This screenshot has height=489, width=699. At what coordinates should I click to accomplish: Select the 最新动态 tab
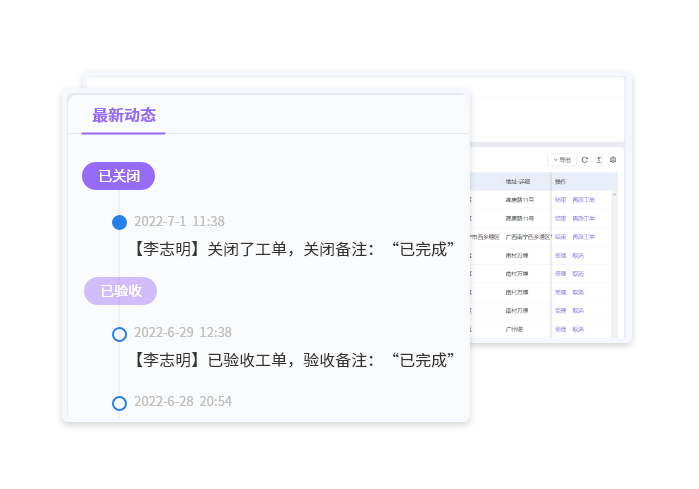(123, 115)
